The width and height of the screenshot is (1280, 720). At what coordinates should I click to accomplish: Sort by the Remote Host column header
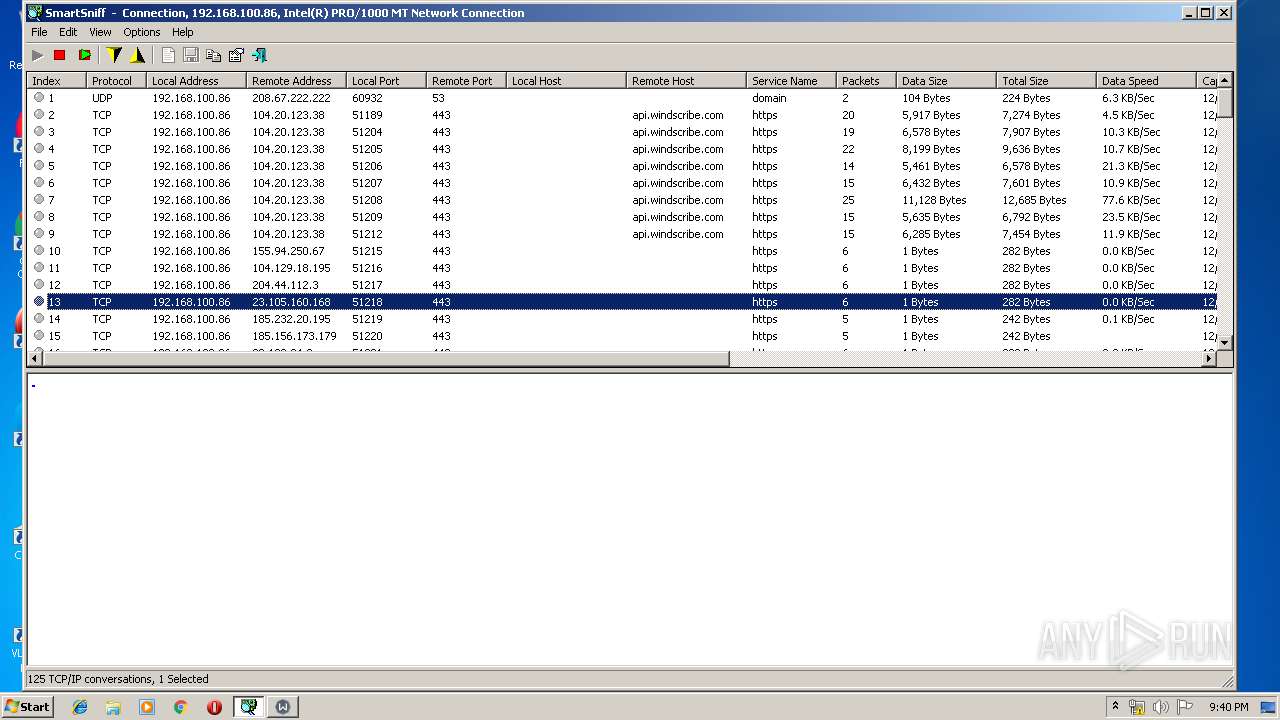point(686,81)
